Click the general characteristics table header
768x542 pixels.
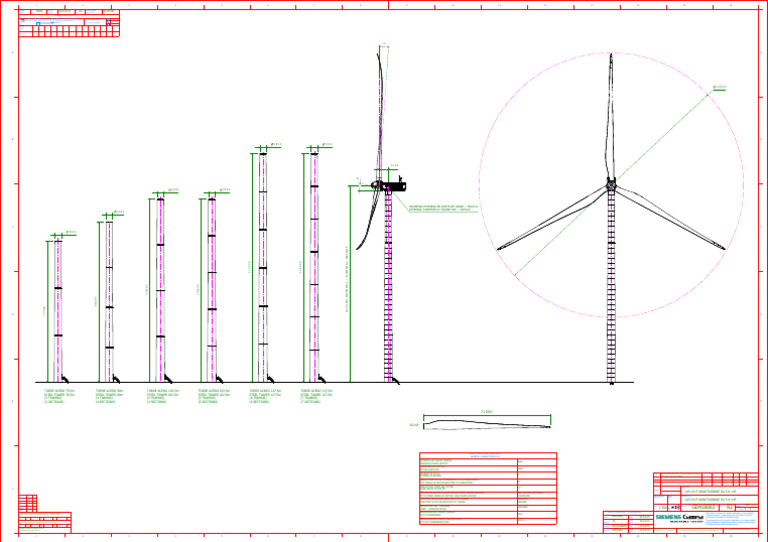pos(488,455)
